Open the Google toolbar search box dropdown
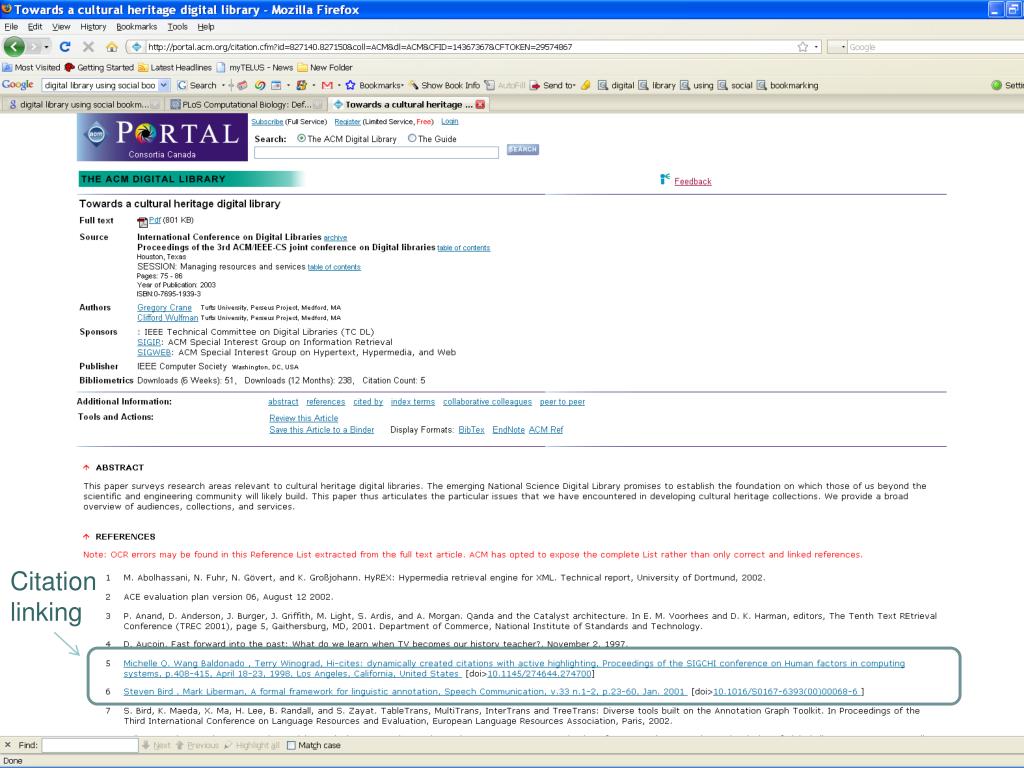The image size is (1024, 768). click(164, 86)
